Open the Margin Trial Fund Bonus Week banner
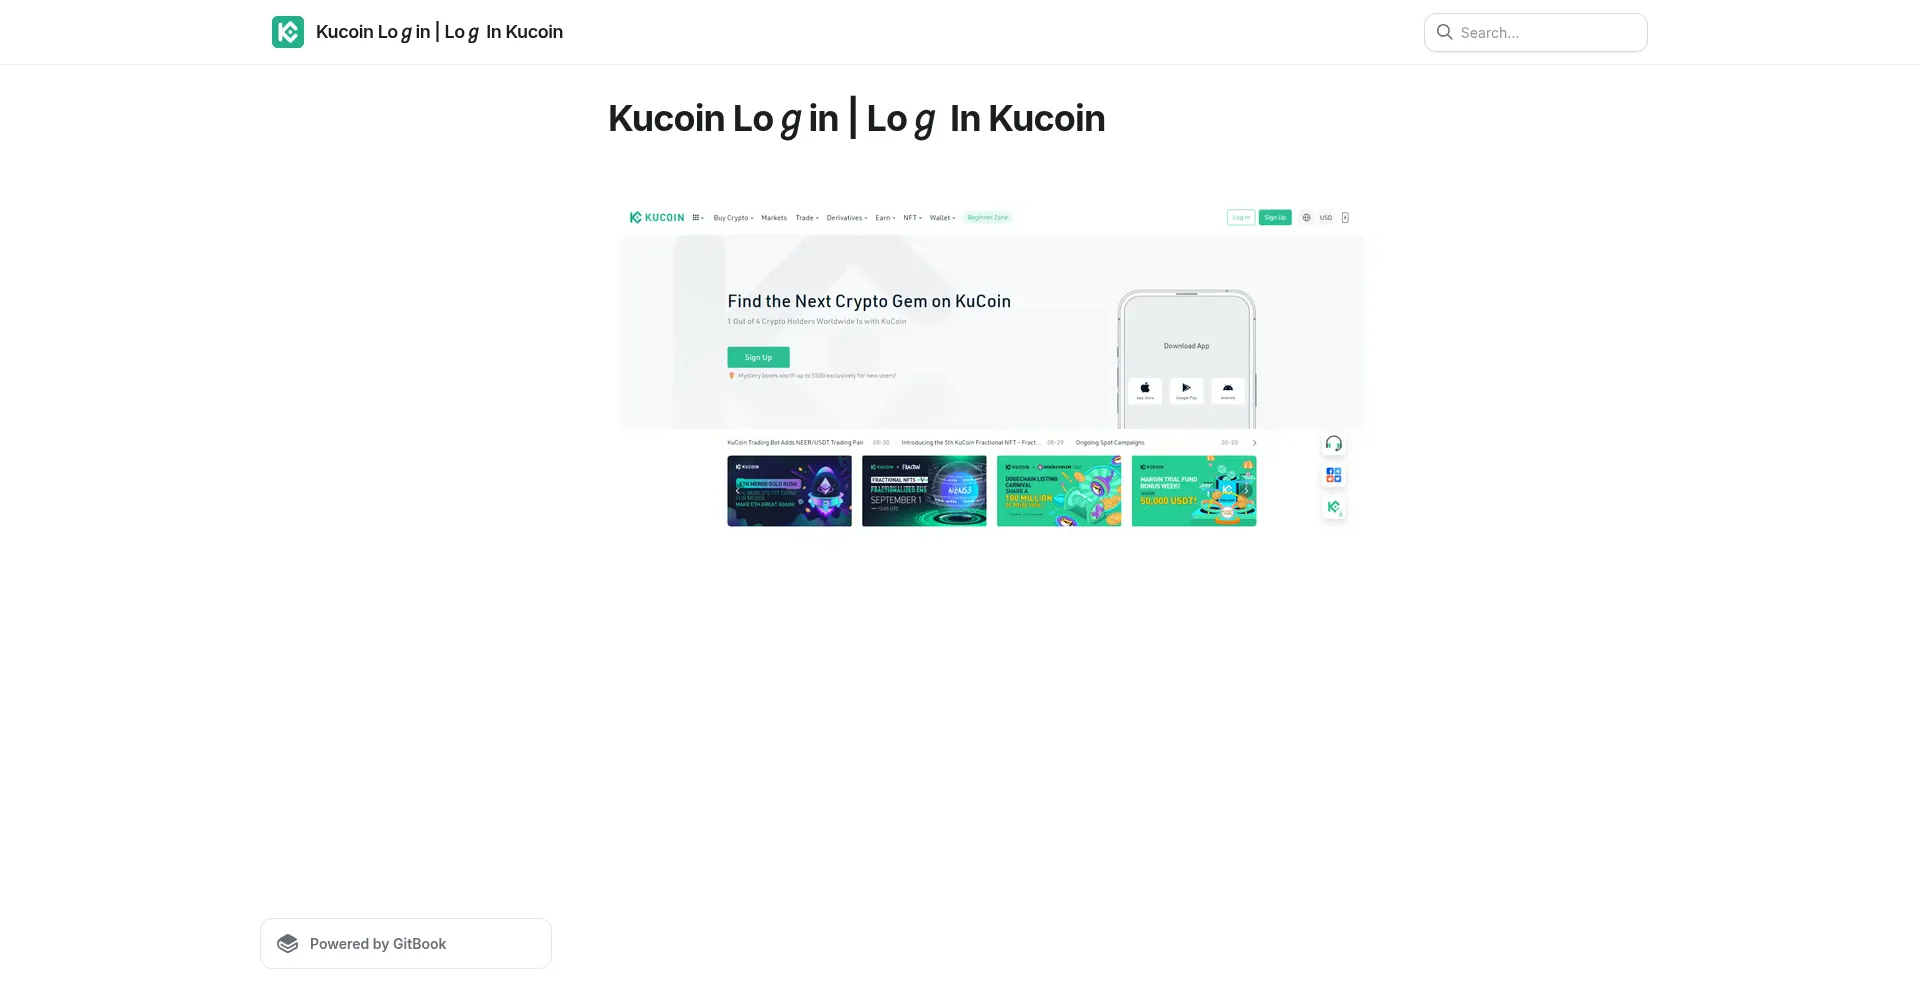The image size is (1920, 993). 1194,491
